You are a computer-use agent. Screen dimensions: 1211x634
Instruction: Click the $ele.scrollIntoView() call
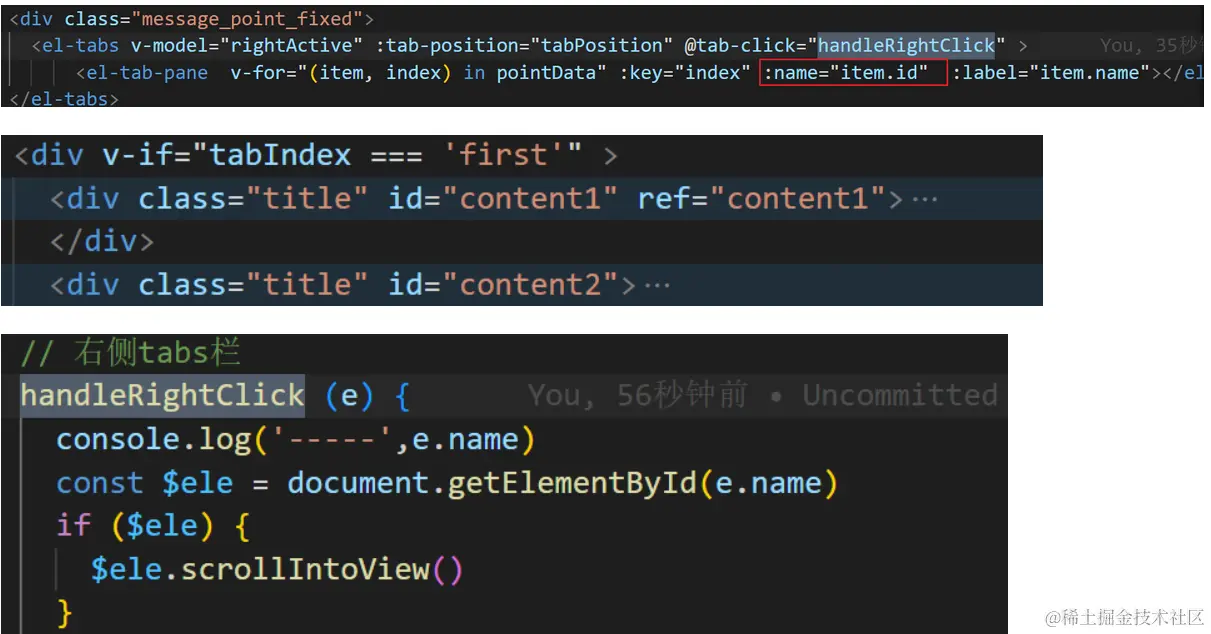pyautogui.click(x=277, y=570)
